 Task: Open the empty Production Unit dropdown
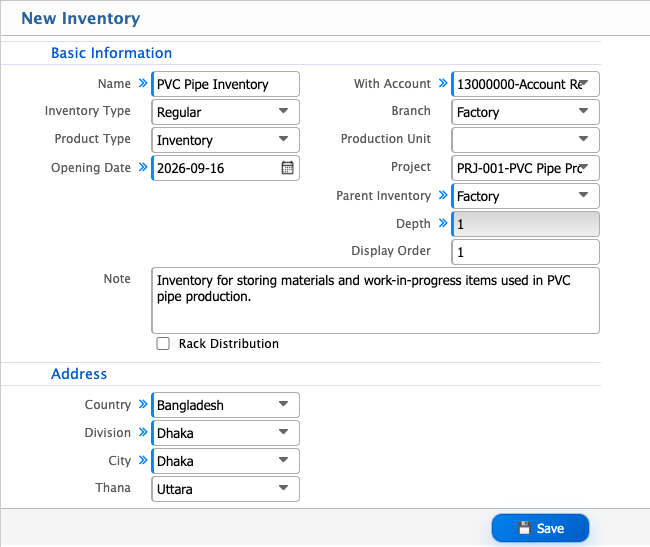pyautogui.click(x=525, y=140)
